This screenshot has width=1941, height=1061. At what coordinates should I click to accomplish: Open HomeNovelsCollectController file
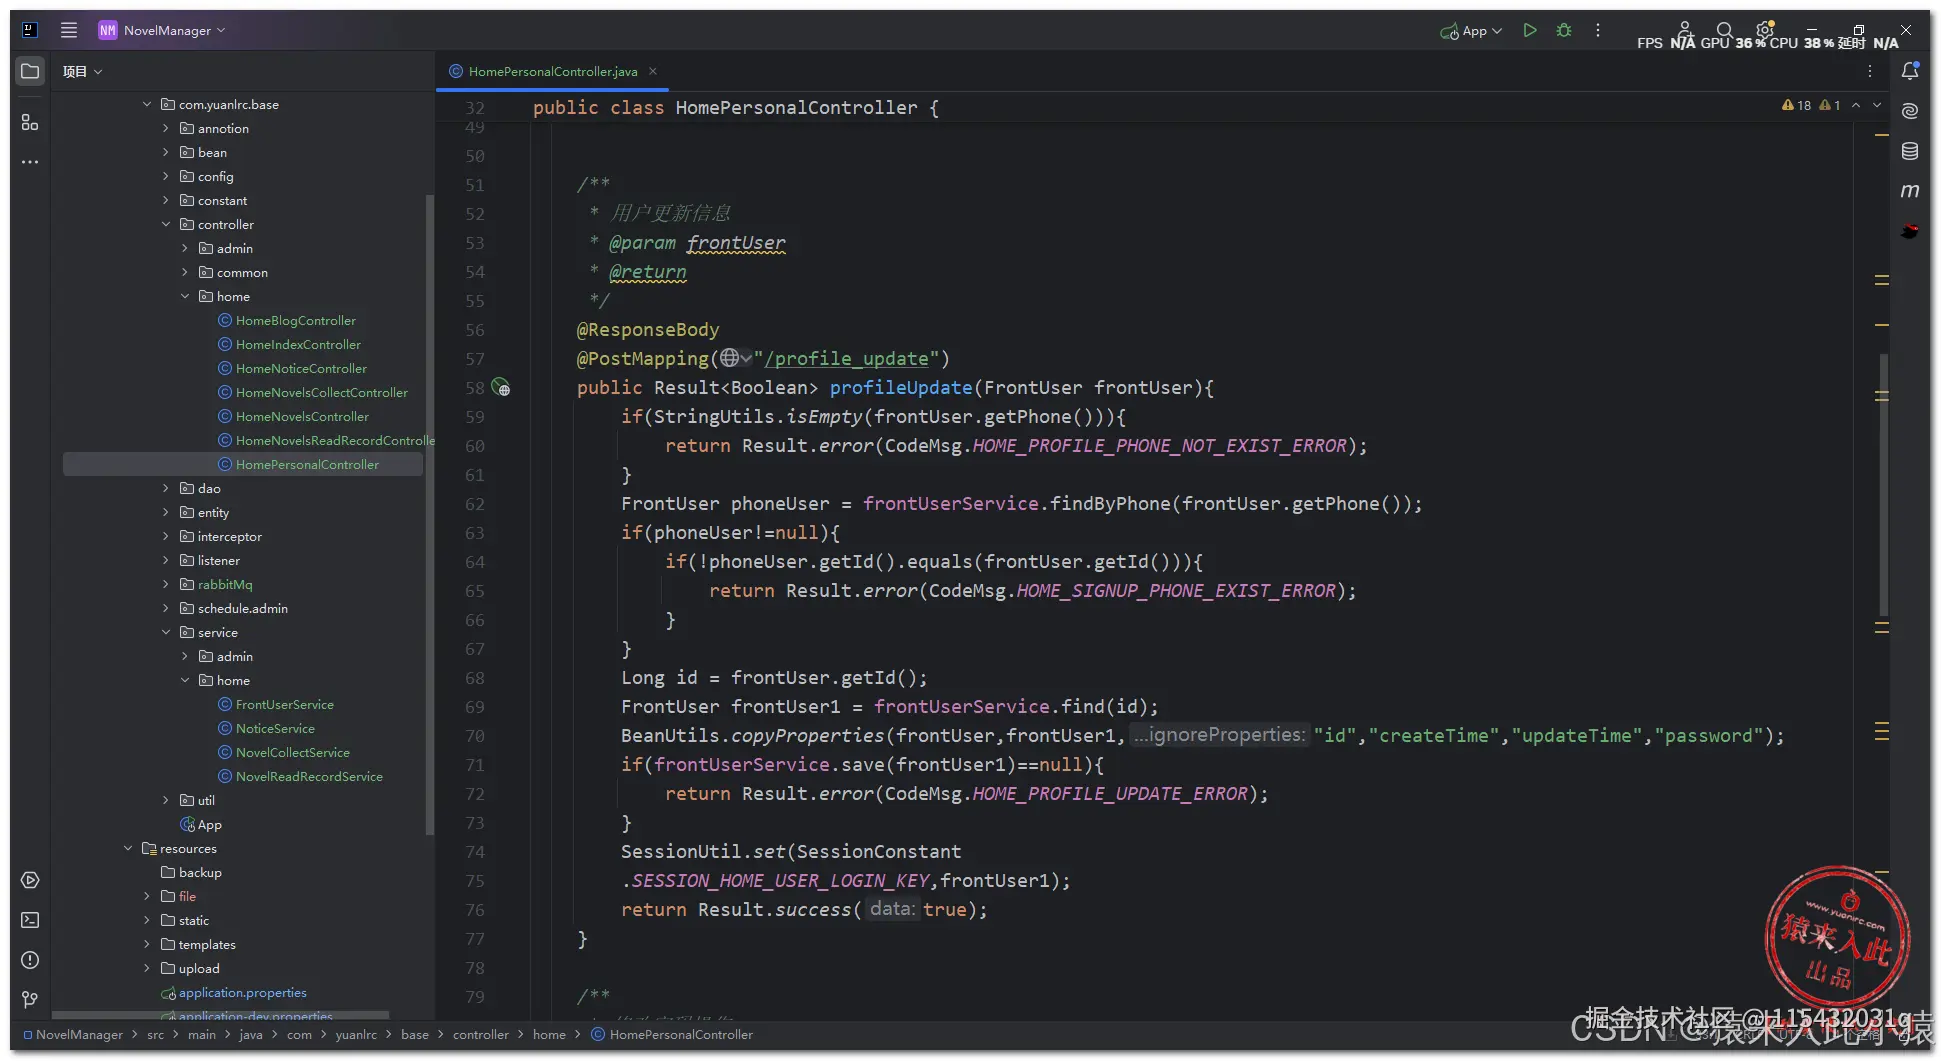click(x=322, y=392)
